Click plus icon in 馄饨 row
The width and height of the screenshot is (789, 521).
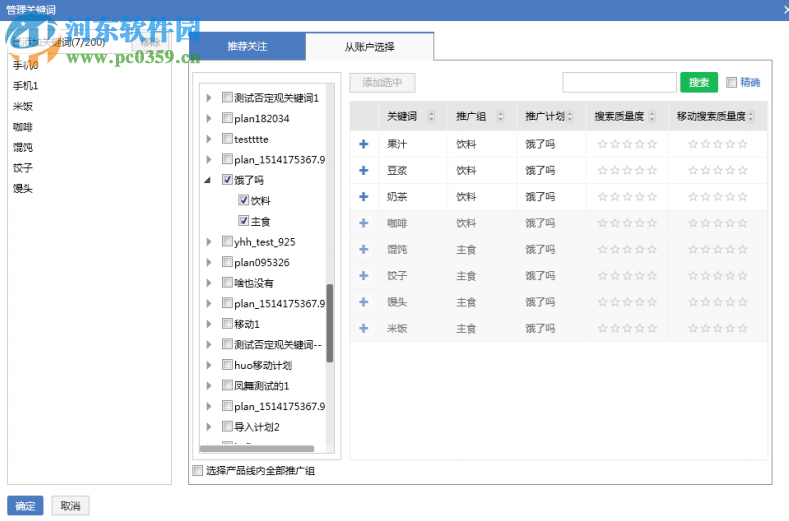(363, 249)
